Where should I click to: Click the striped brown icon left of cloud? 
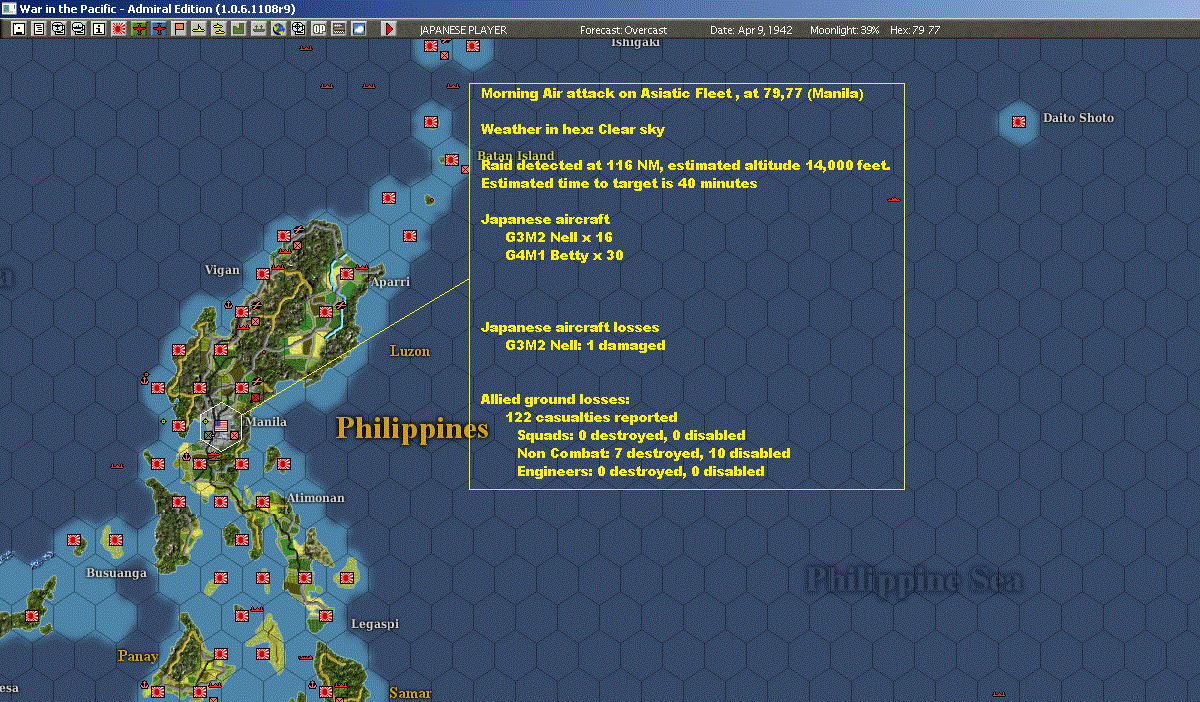click(338, 29)
